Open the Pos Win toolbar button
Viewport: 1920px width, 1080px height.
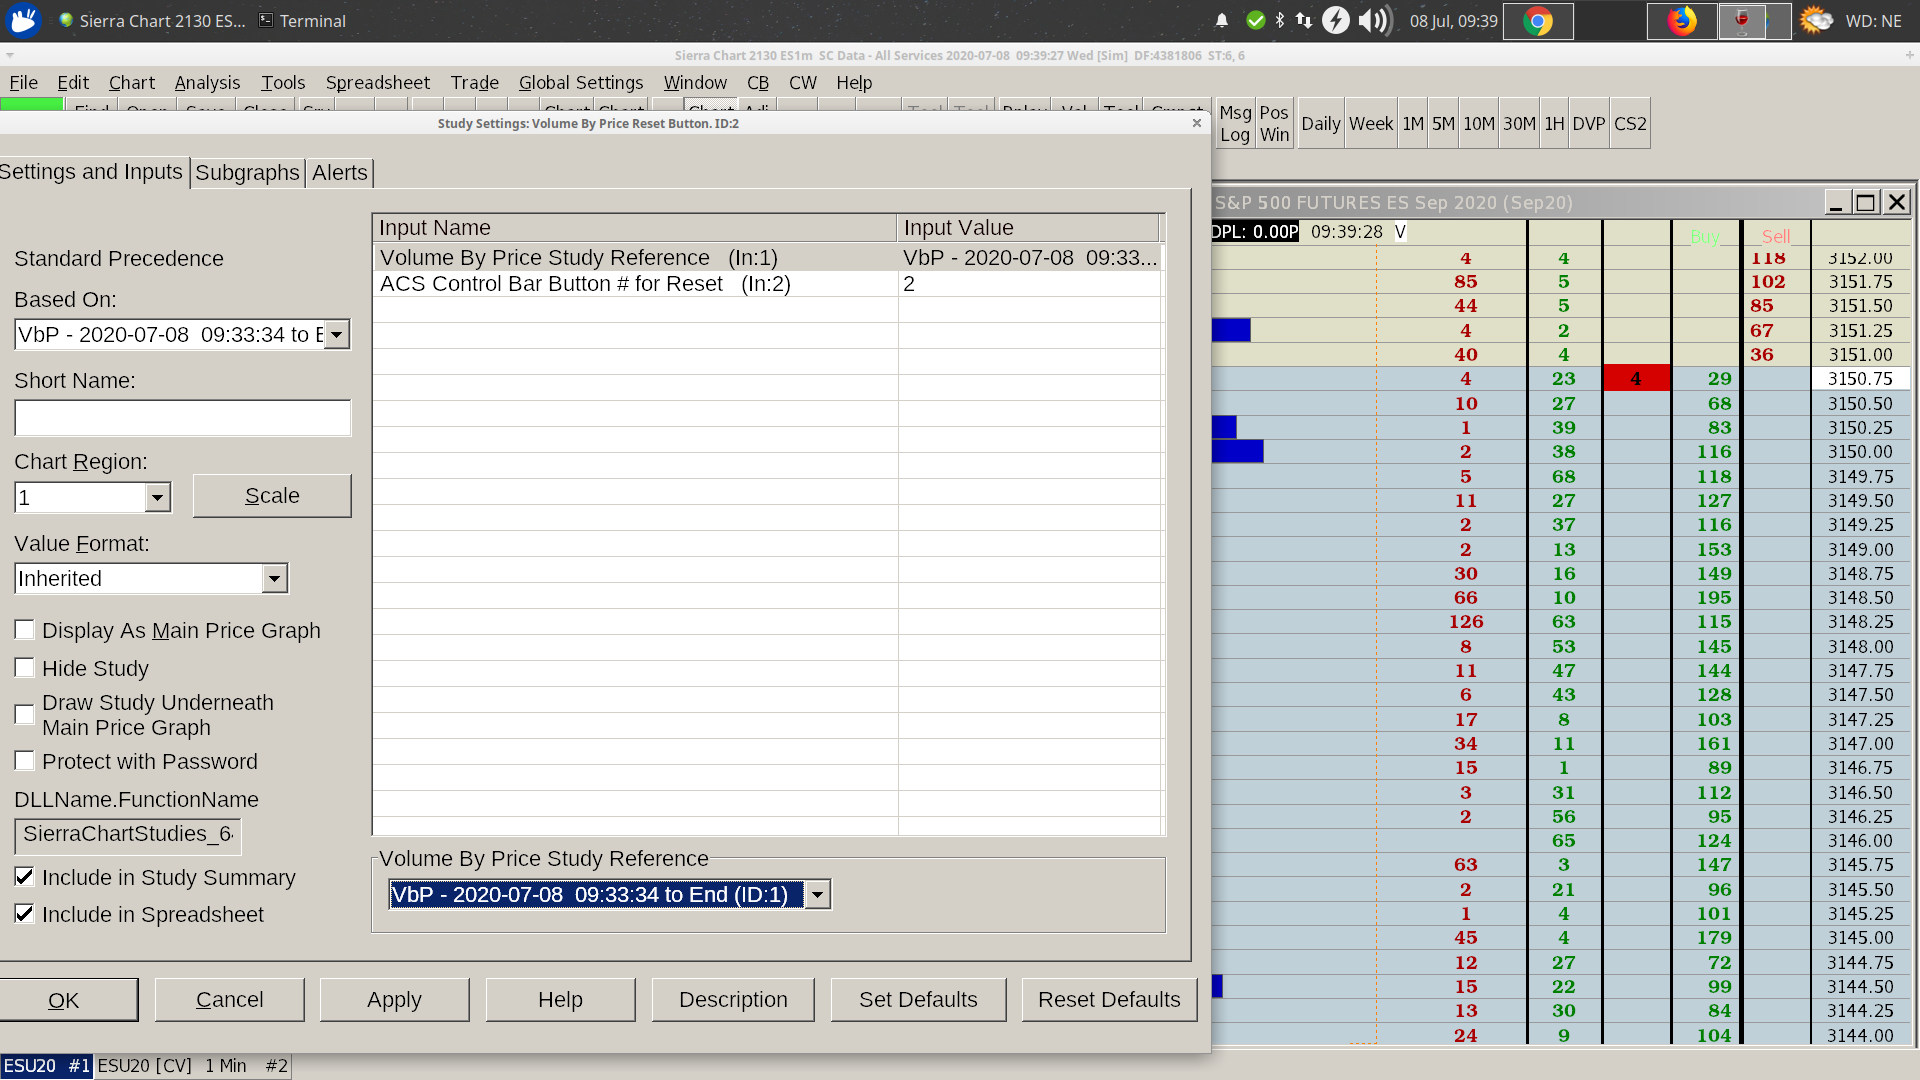(x=1274, y=123)
